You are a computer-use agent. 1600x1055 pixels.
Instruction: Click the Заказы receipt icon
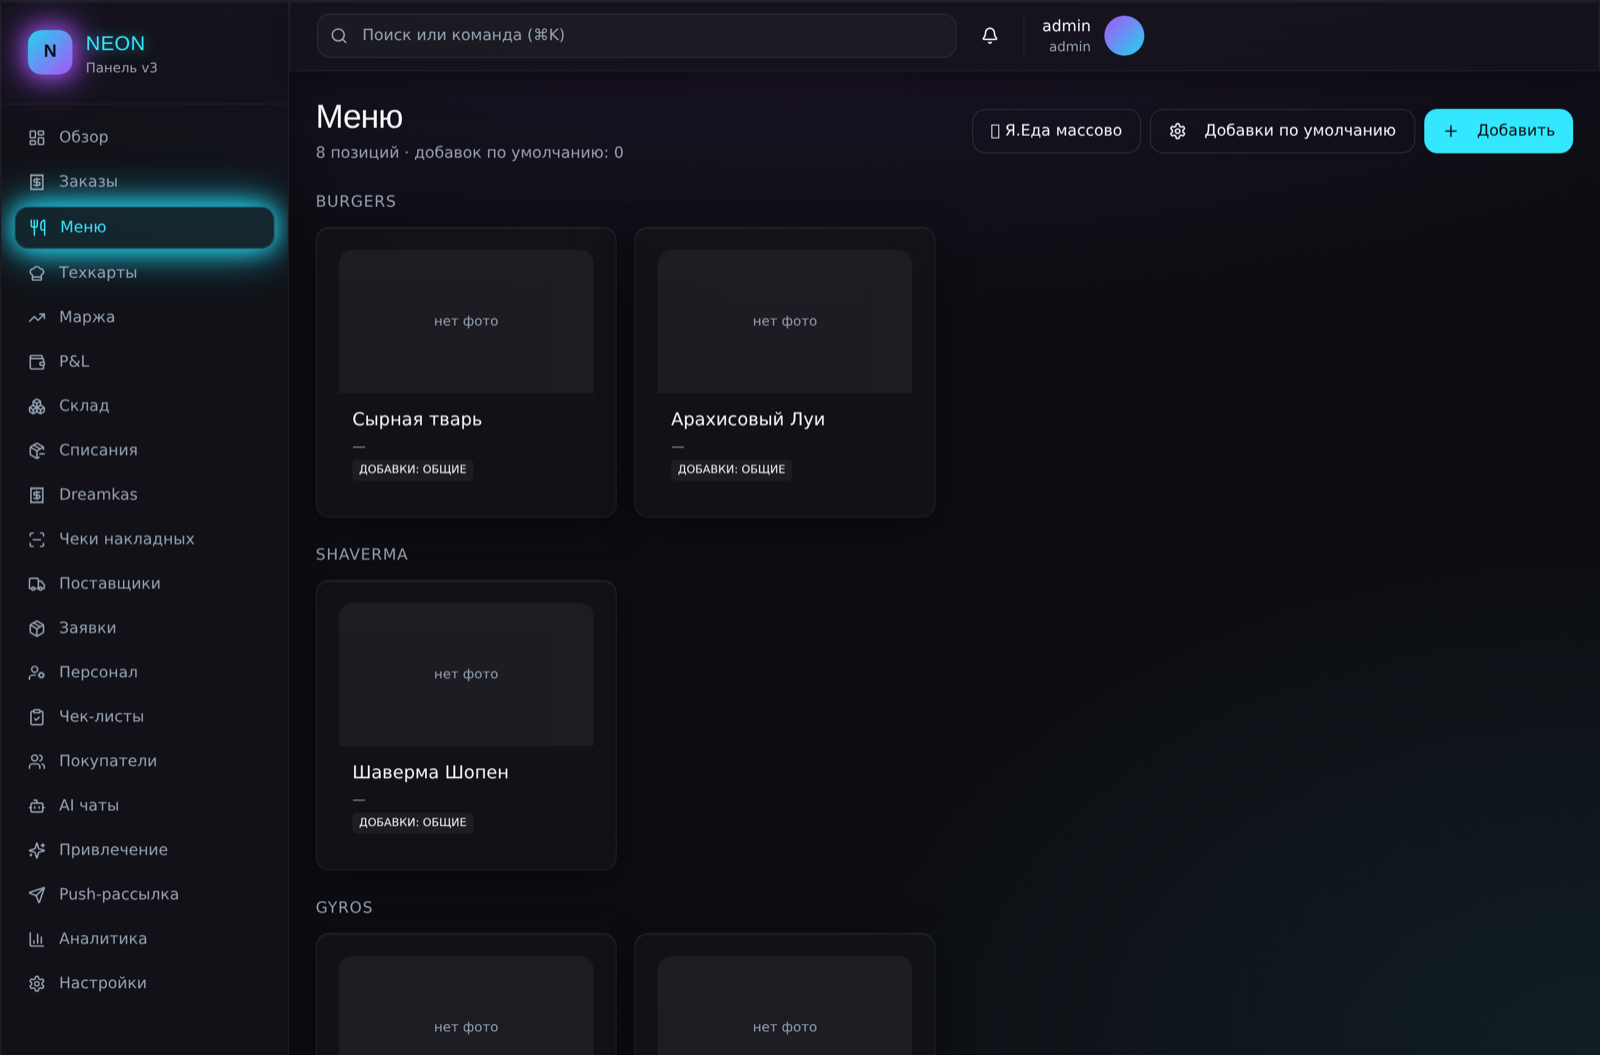coord(37,182)
